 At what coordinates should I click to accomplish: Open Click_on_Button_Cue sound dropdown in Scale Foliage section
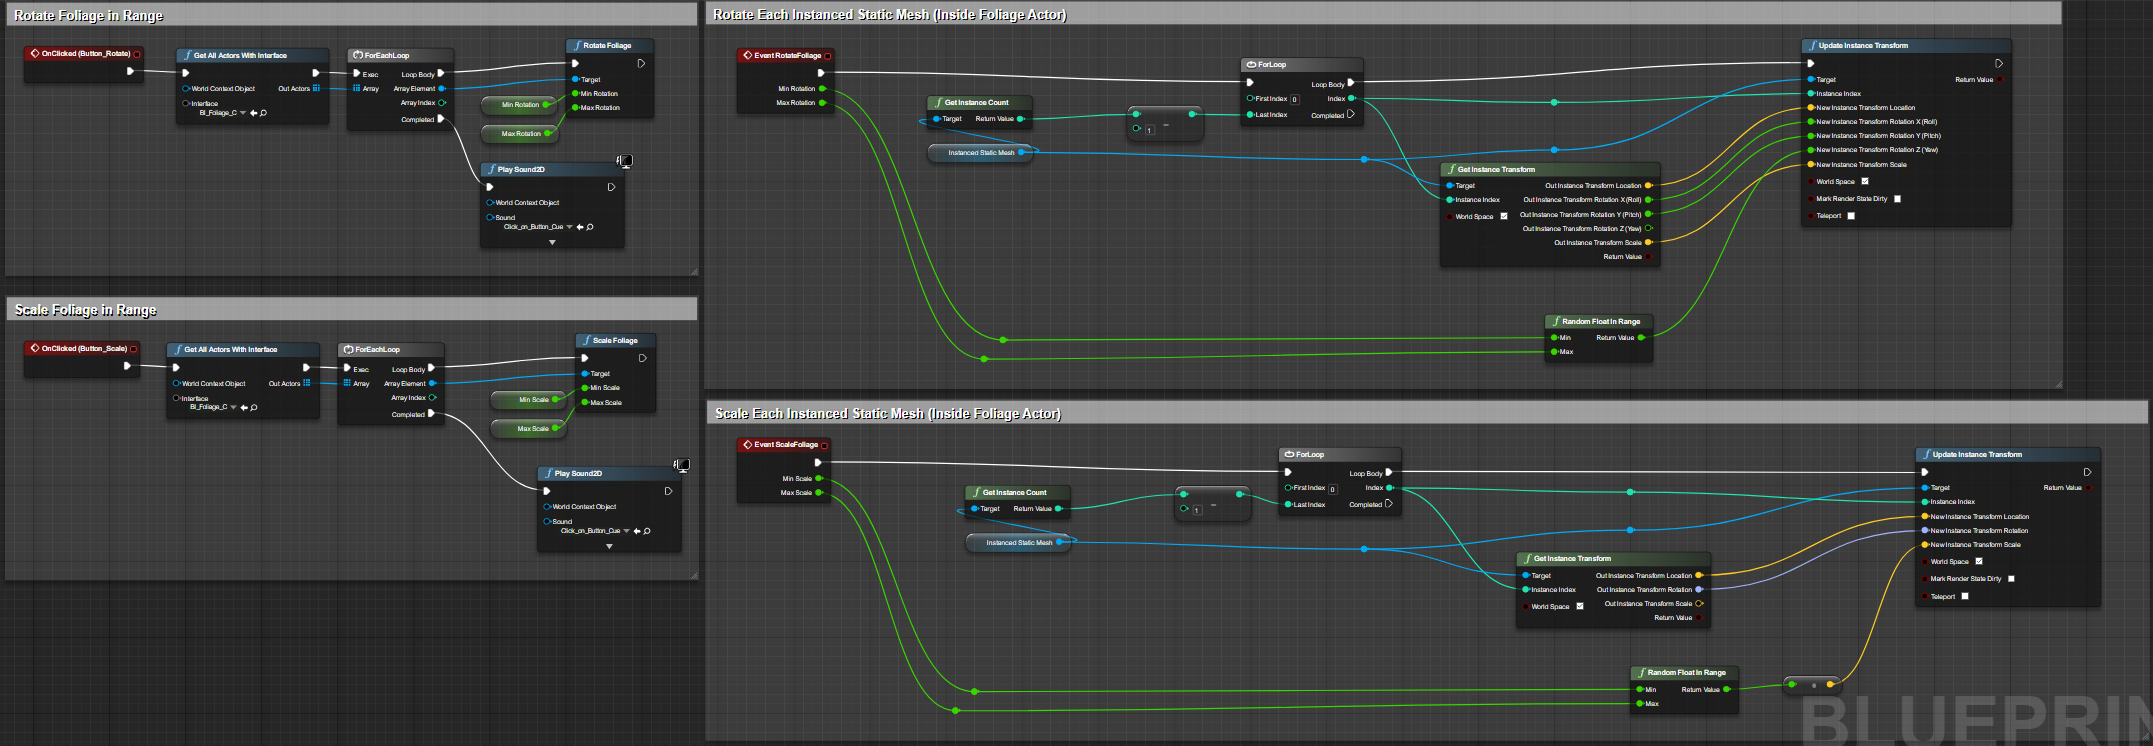[626, 531]
